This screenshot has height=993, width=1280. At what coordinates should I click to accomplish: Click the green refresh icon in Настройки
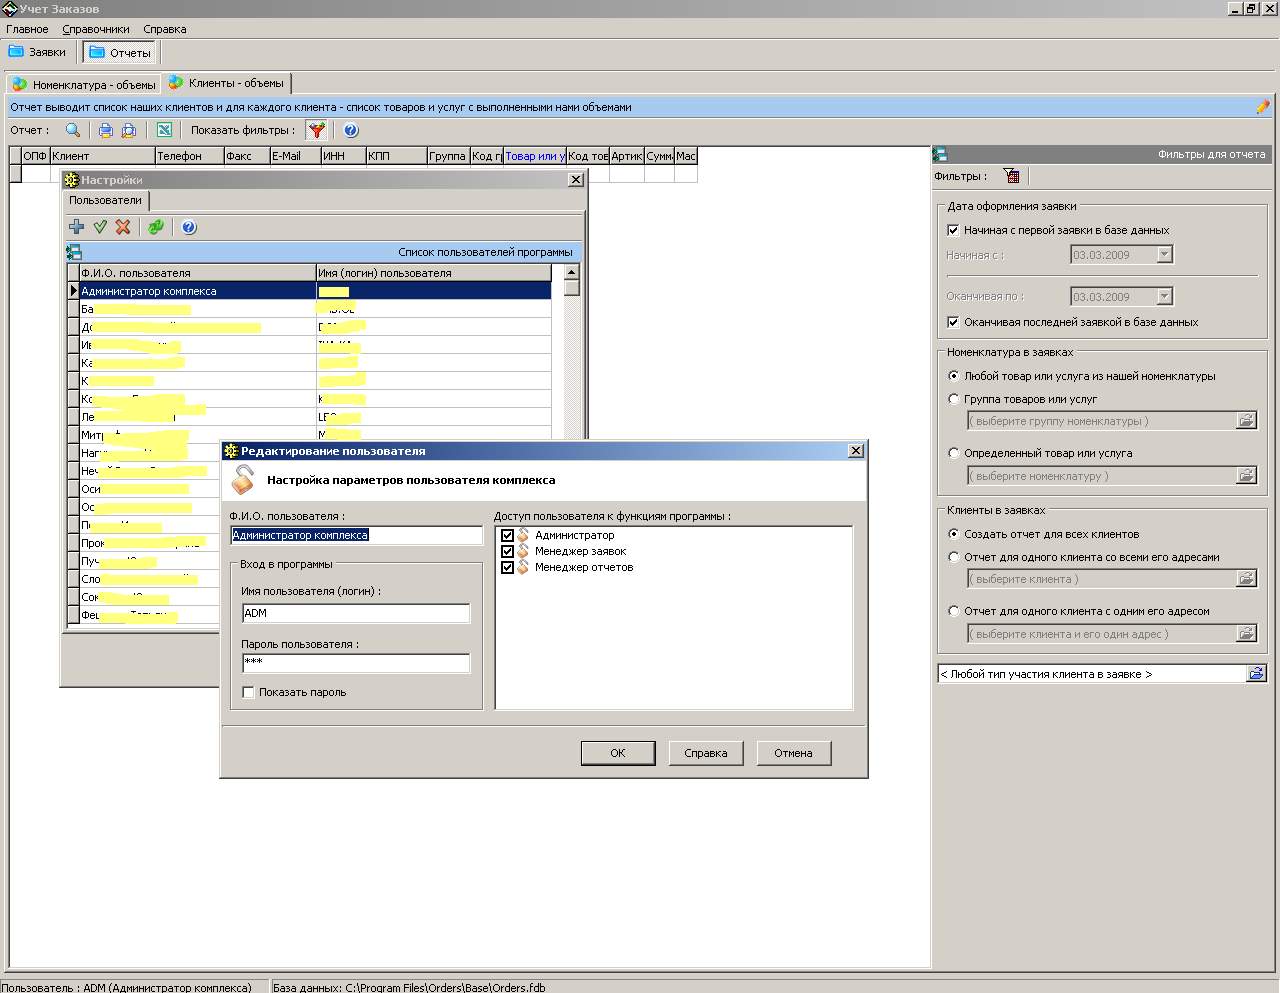tap(156, 227)
